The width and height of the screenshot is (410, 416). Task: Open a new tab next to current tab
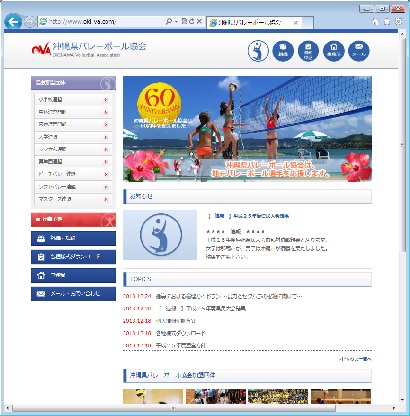click(308, 23)
